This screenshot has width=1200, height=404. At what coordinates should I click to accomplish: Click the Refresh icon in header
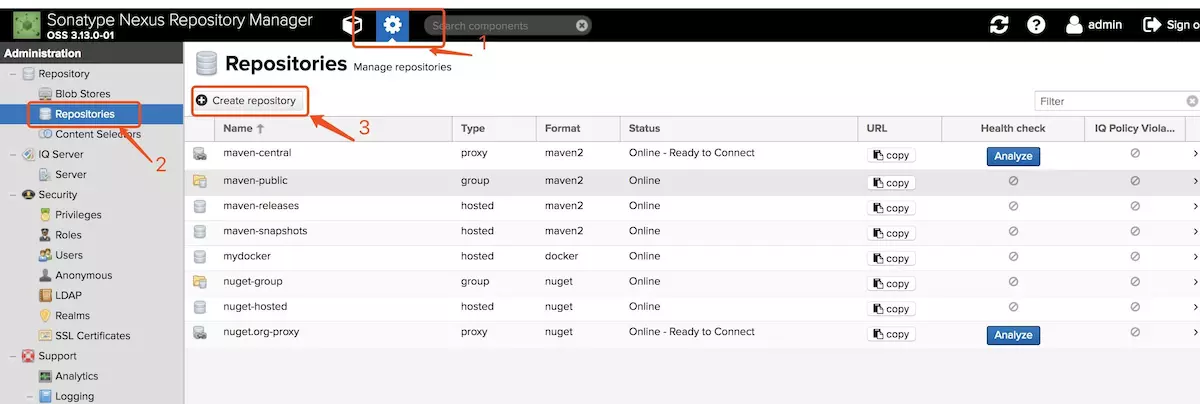(x=999, y=25)
